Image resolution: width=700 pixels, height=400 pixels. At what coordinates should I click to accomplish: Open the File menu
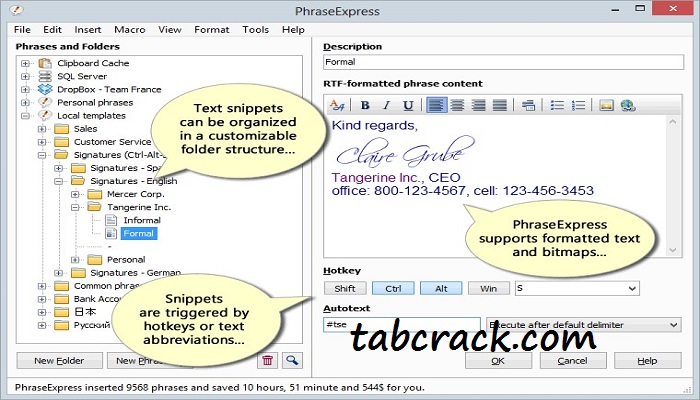(x=22, y=29)
